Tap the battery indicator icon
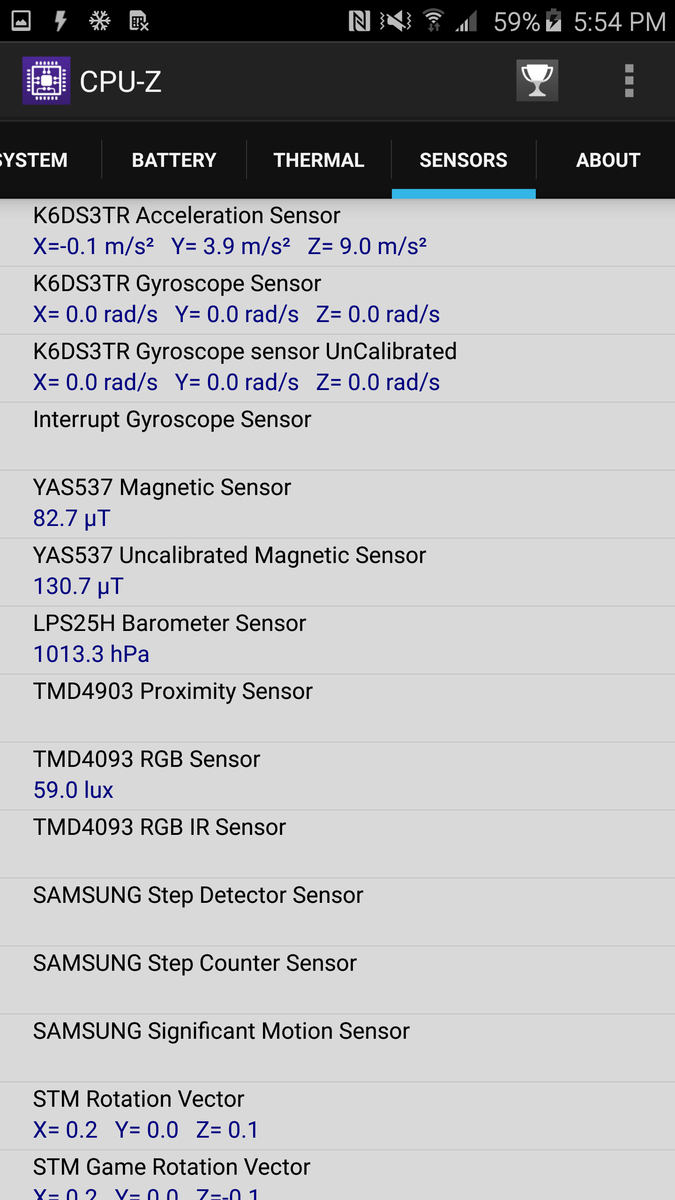Image resolution: width=675 pixels, height=1200 pixels. click(x=556, y=21)
